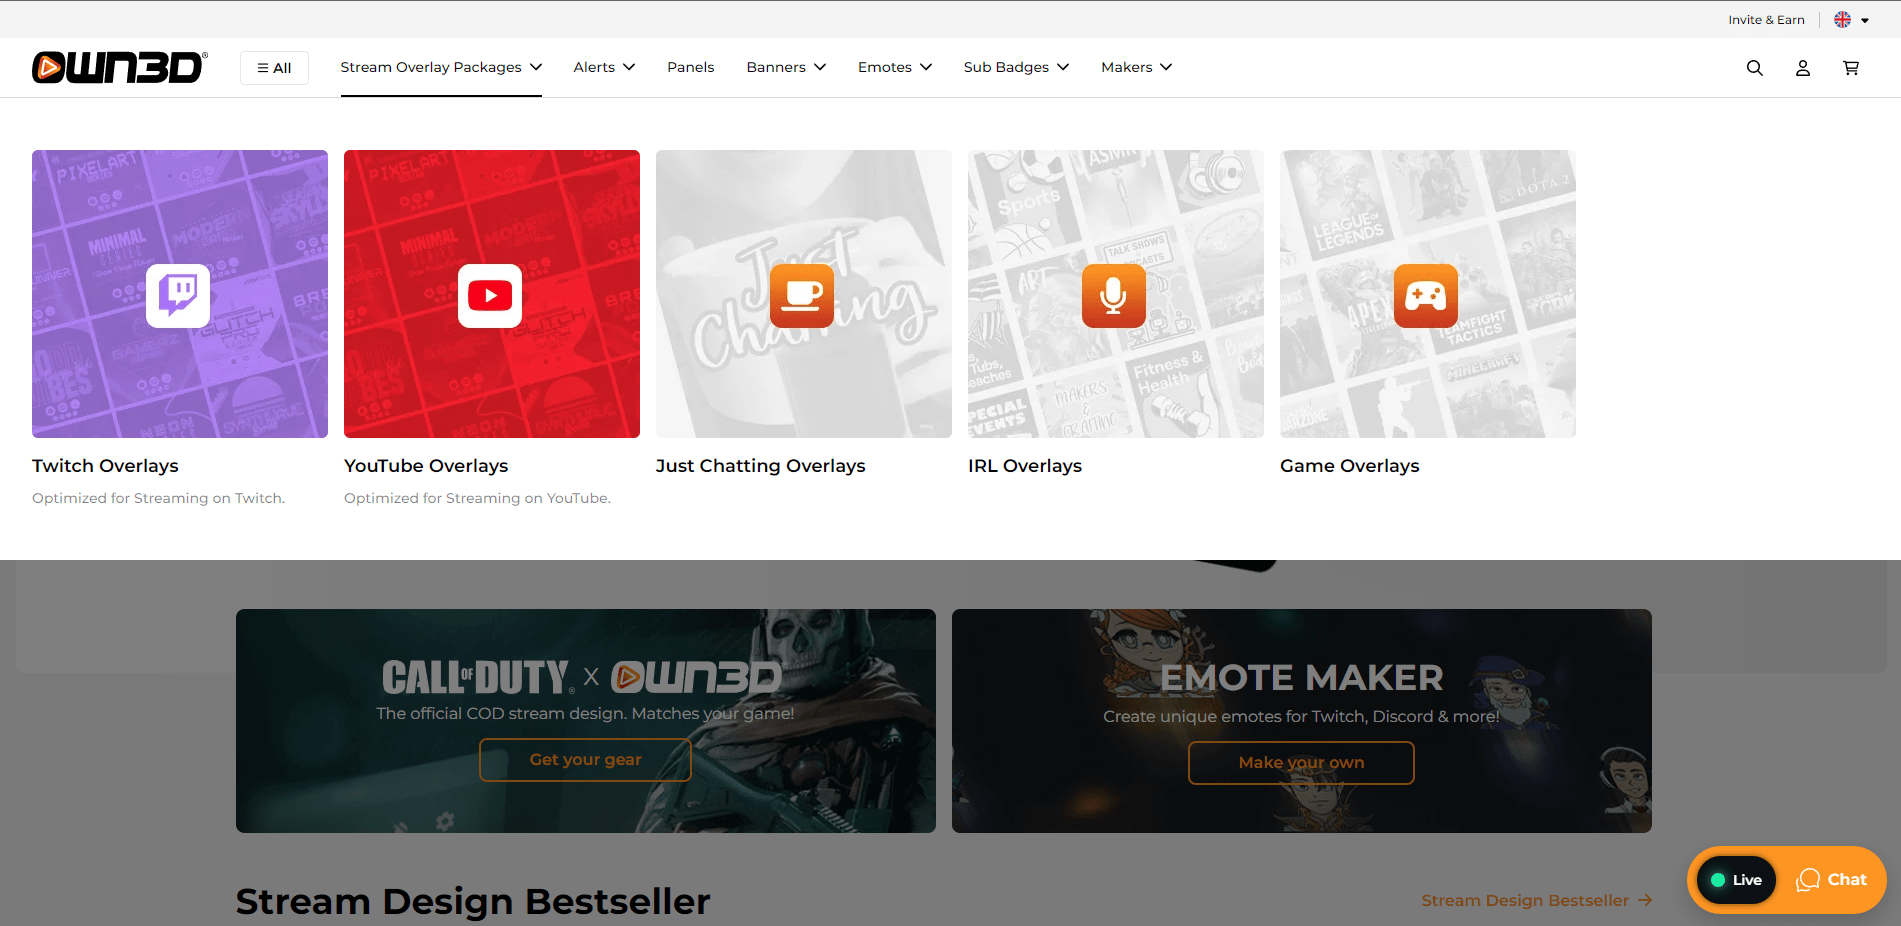Click the coffee cup icon on Just Chatting card
This screenshot has height=926, width=1901.
(802, 295)
